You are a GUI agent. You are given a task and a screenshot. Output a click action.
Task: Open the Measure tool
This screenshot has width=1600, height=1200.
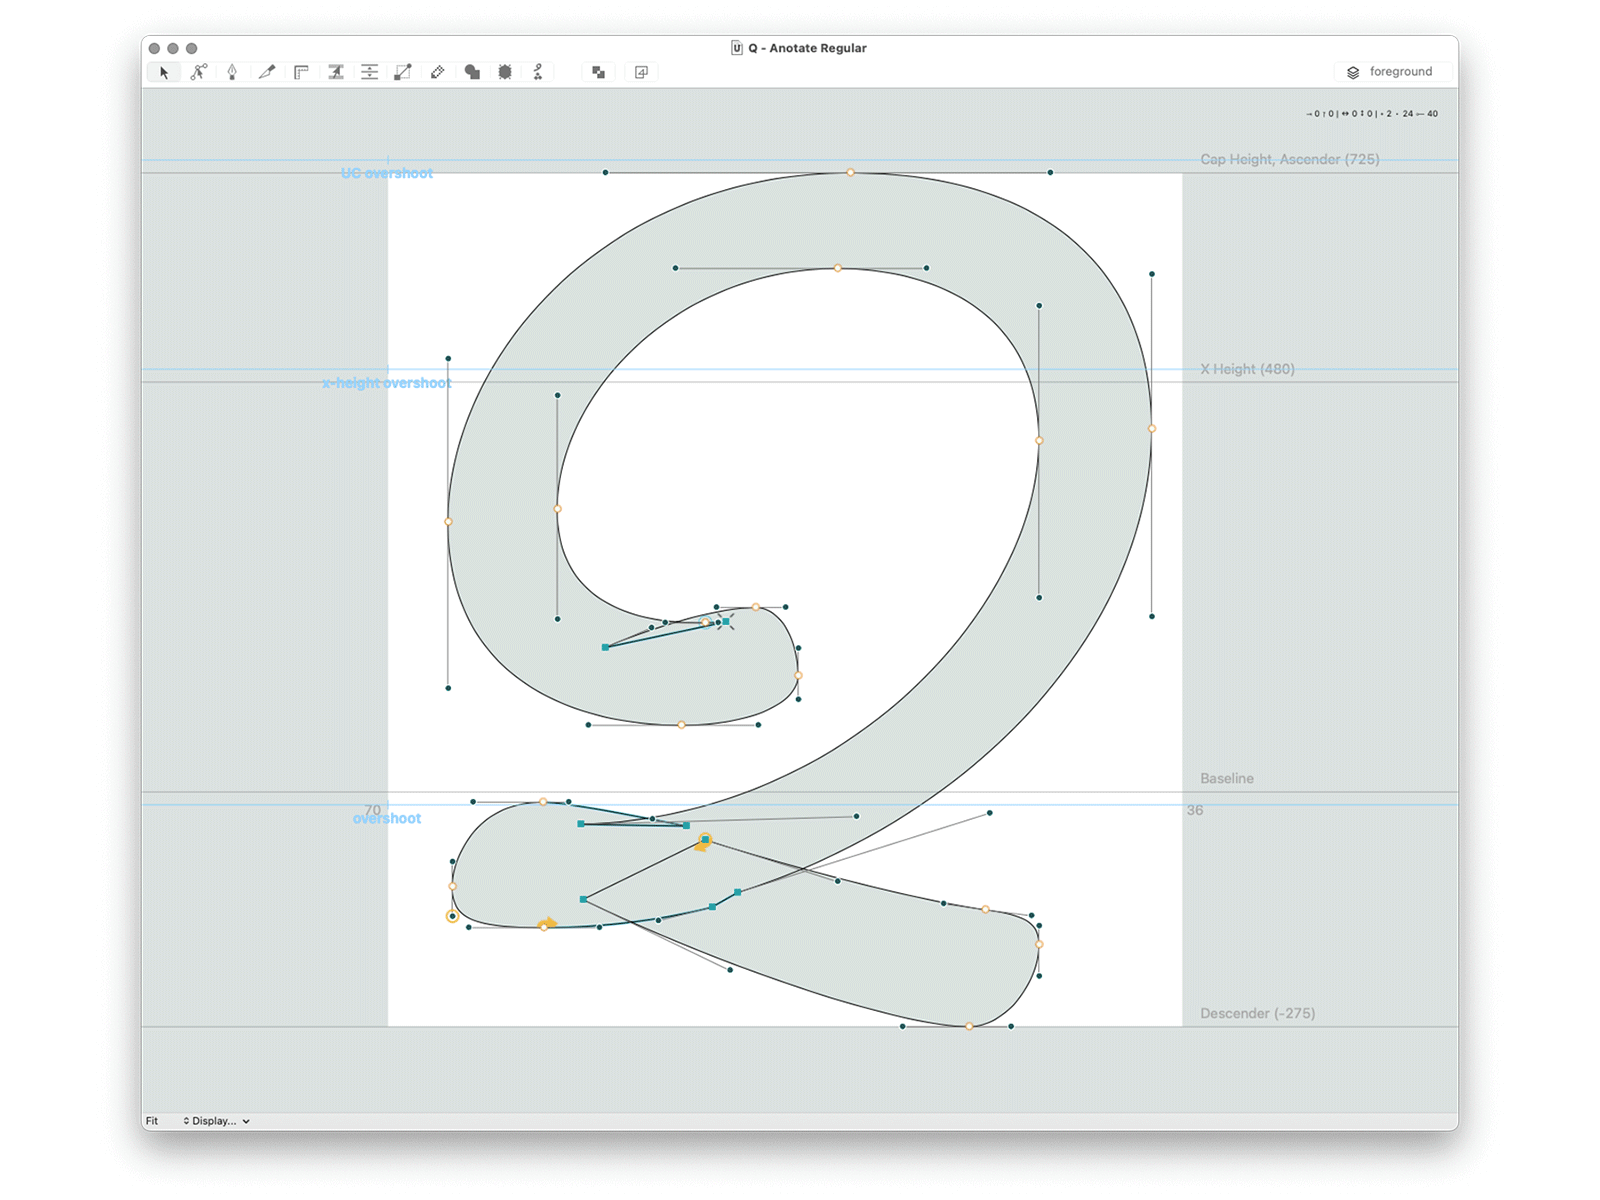301,71
